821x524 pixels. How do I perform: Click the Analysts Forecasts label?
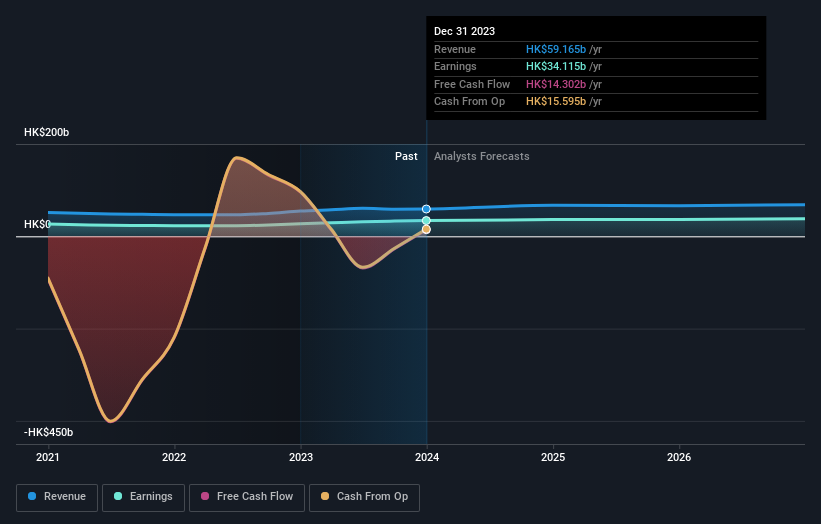point(482,156)
